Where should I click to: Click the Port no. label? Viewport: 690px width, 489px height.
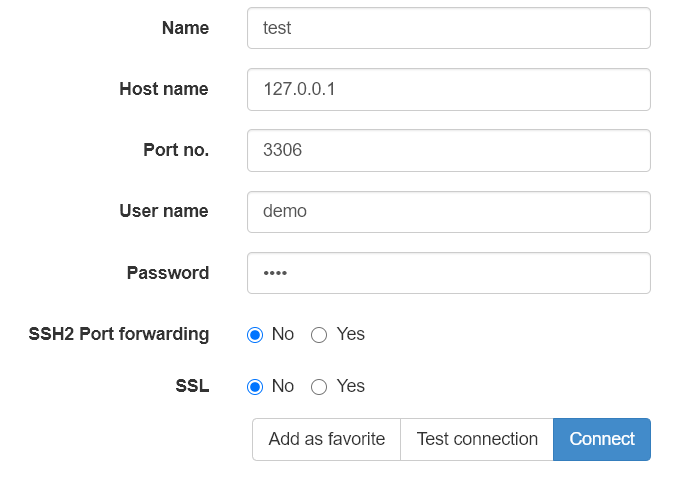coord(176,150)
